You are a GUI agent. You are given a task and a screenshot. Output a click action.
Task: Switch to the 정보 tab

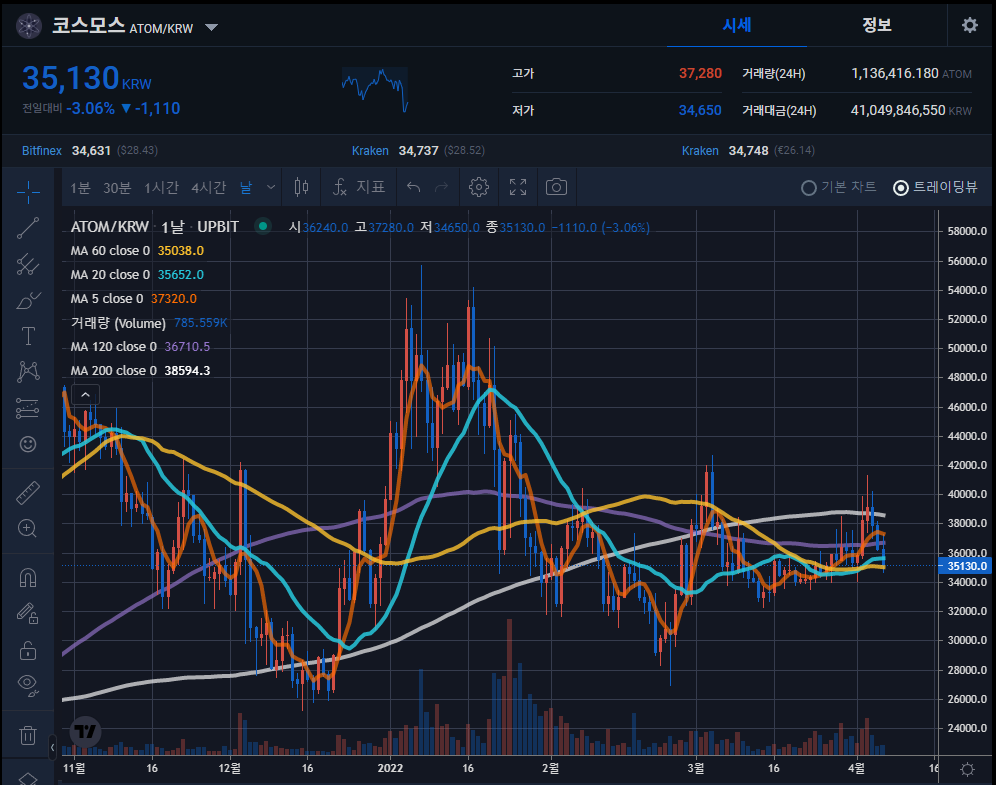[877, 25]
